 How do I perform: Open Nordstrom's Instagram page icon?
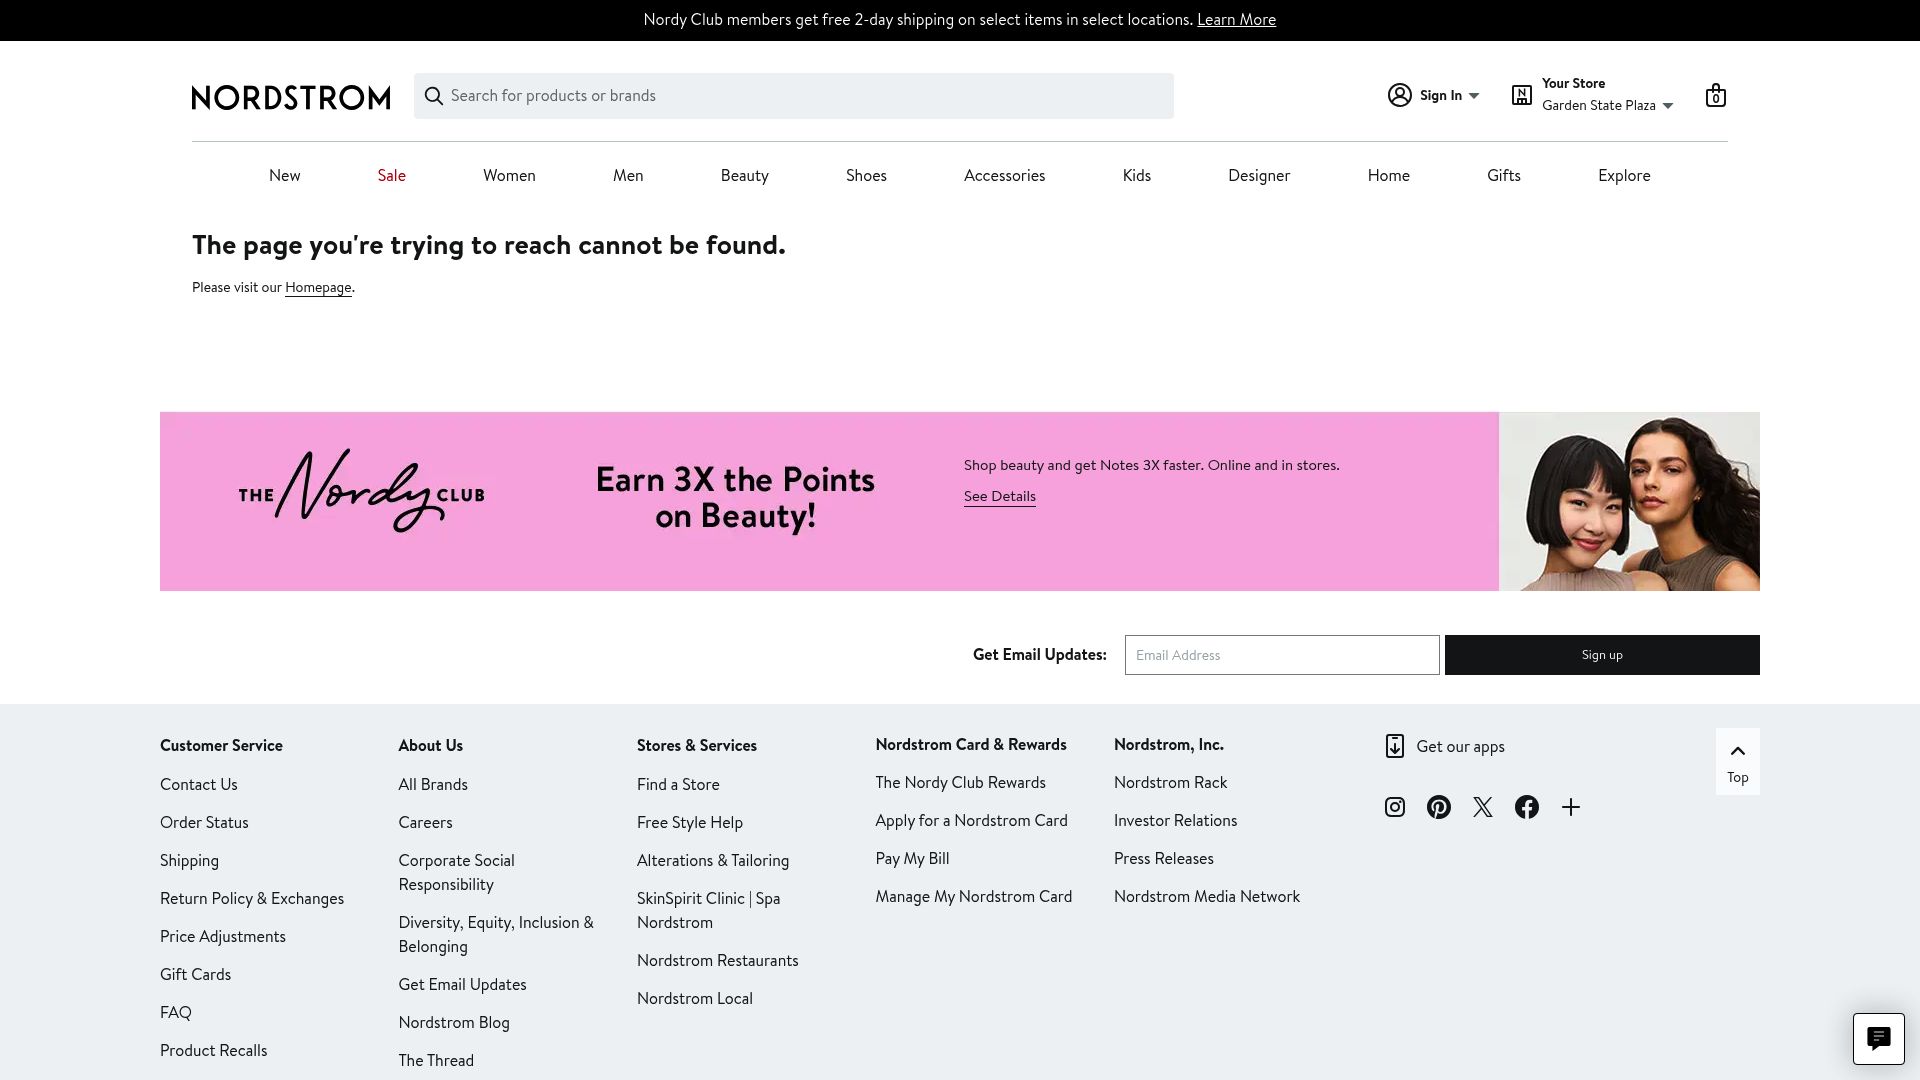[1395, 807]
